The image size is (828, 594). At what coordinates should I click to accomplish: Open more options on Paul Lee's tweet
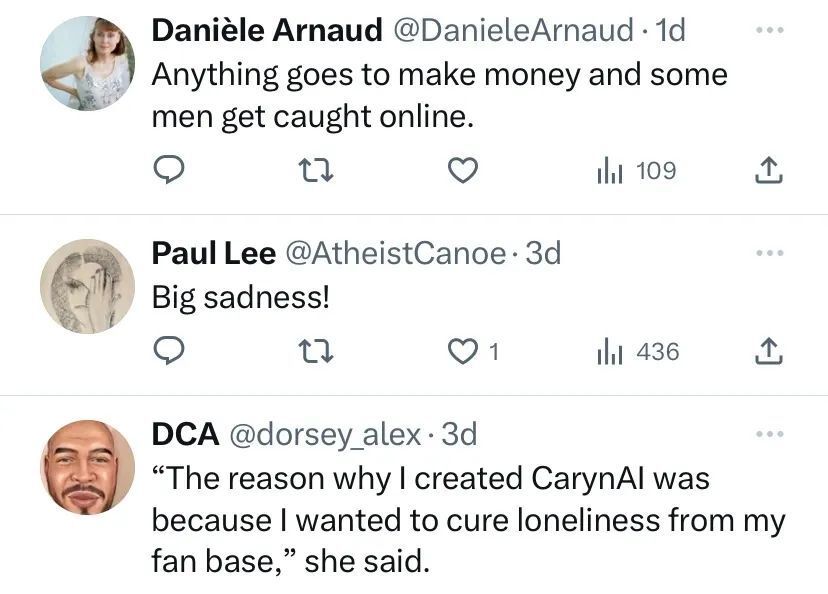[767, 254]
